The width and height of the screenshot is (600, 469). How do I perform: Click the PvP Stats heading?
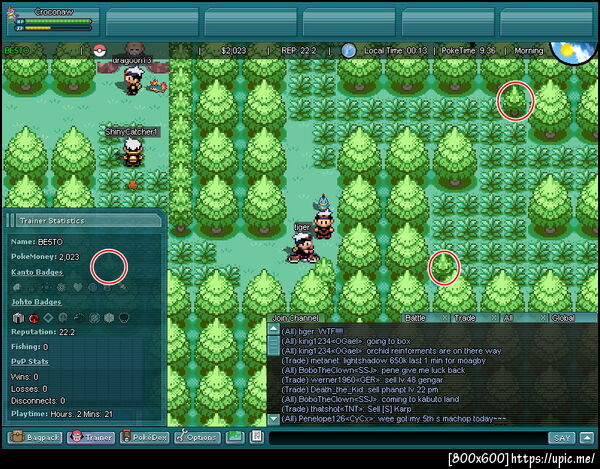pyautogui.click(x=30, y=362)
